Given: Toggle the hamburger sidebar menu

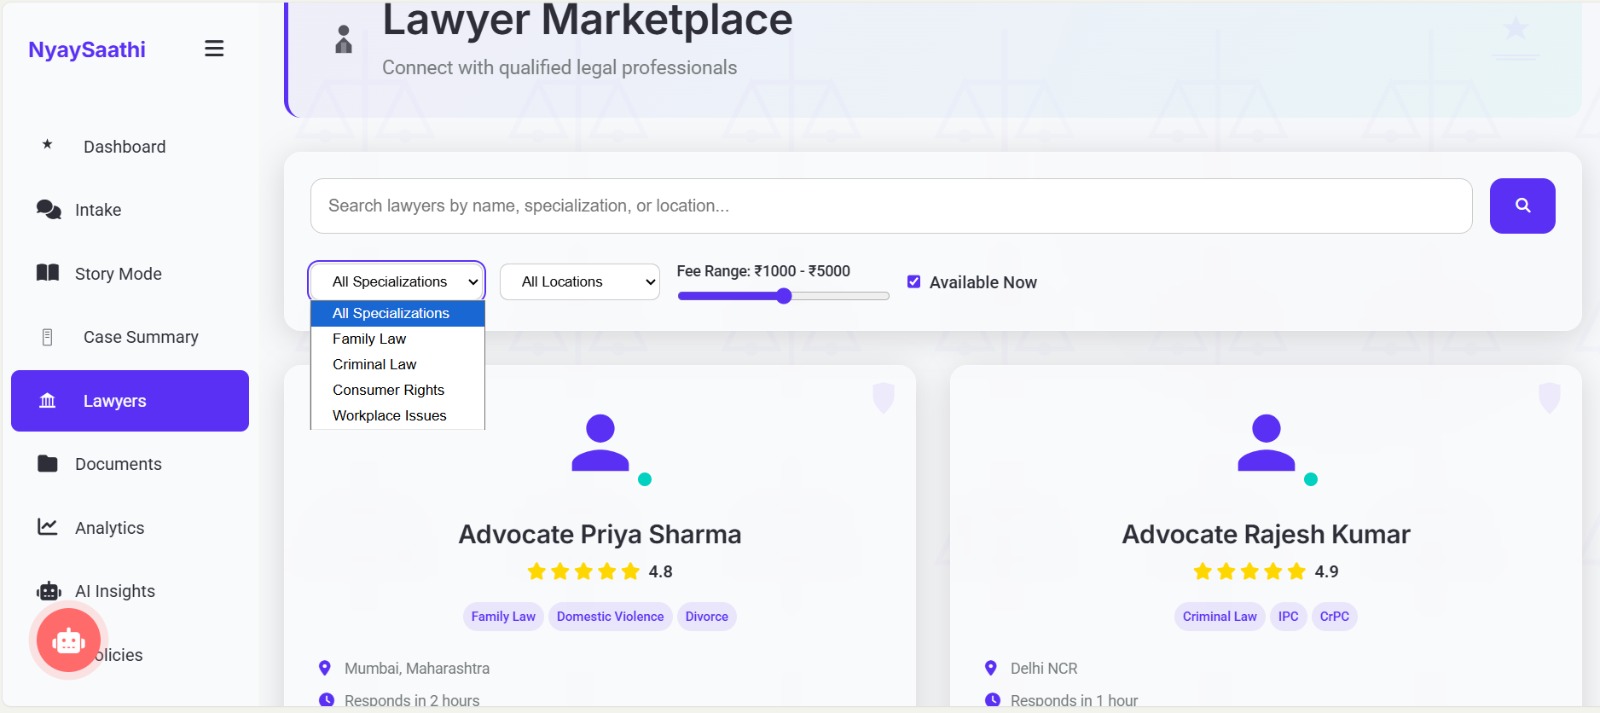Looking at the screenshot, I should (x=214, y=49).
